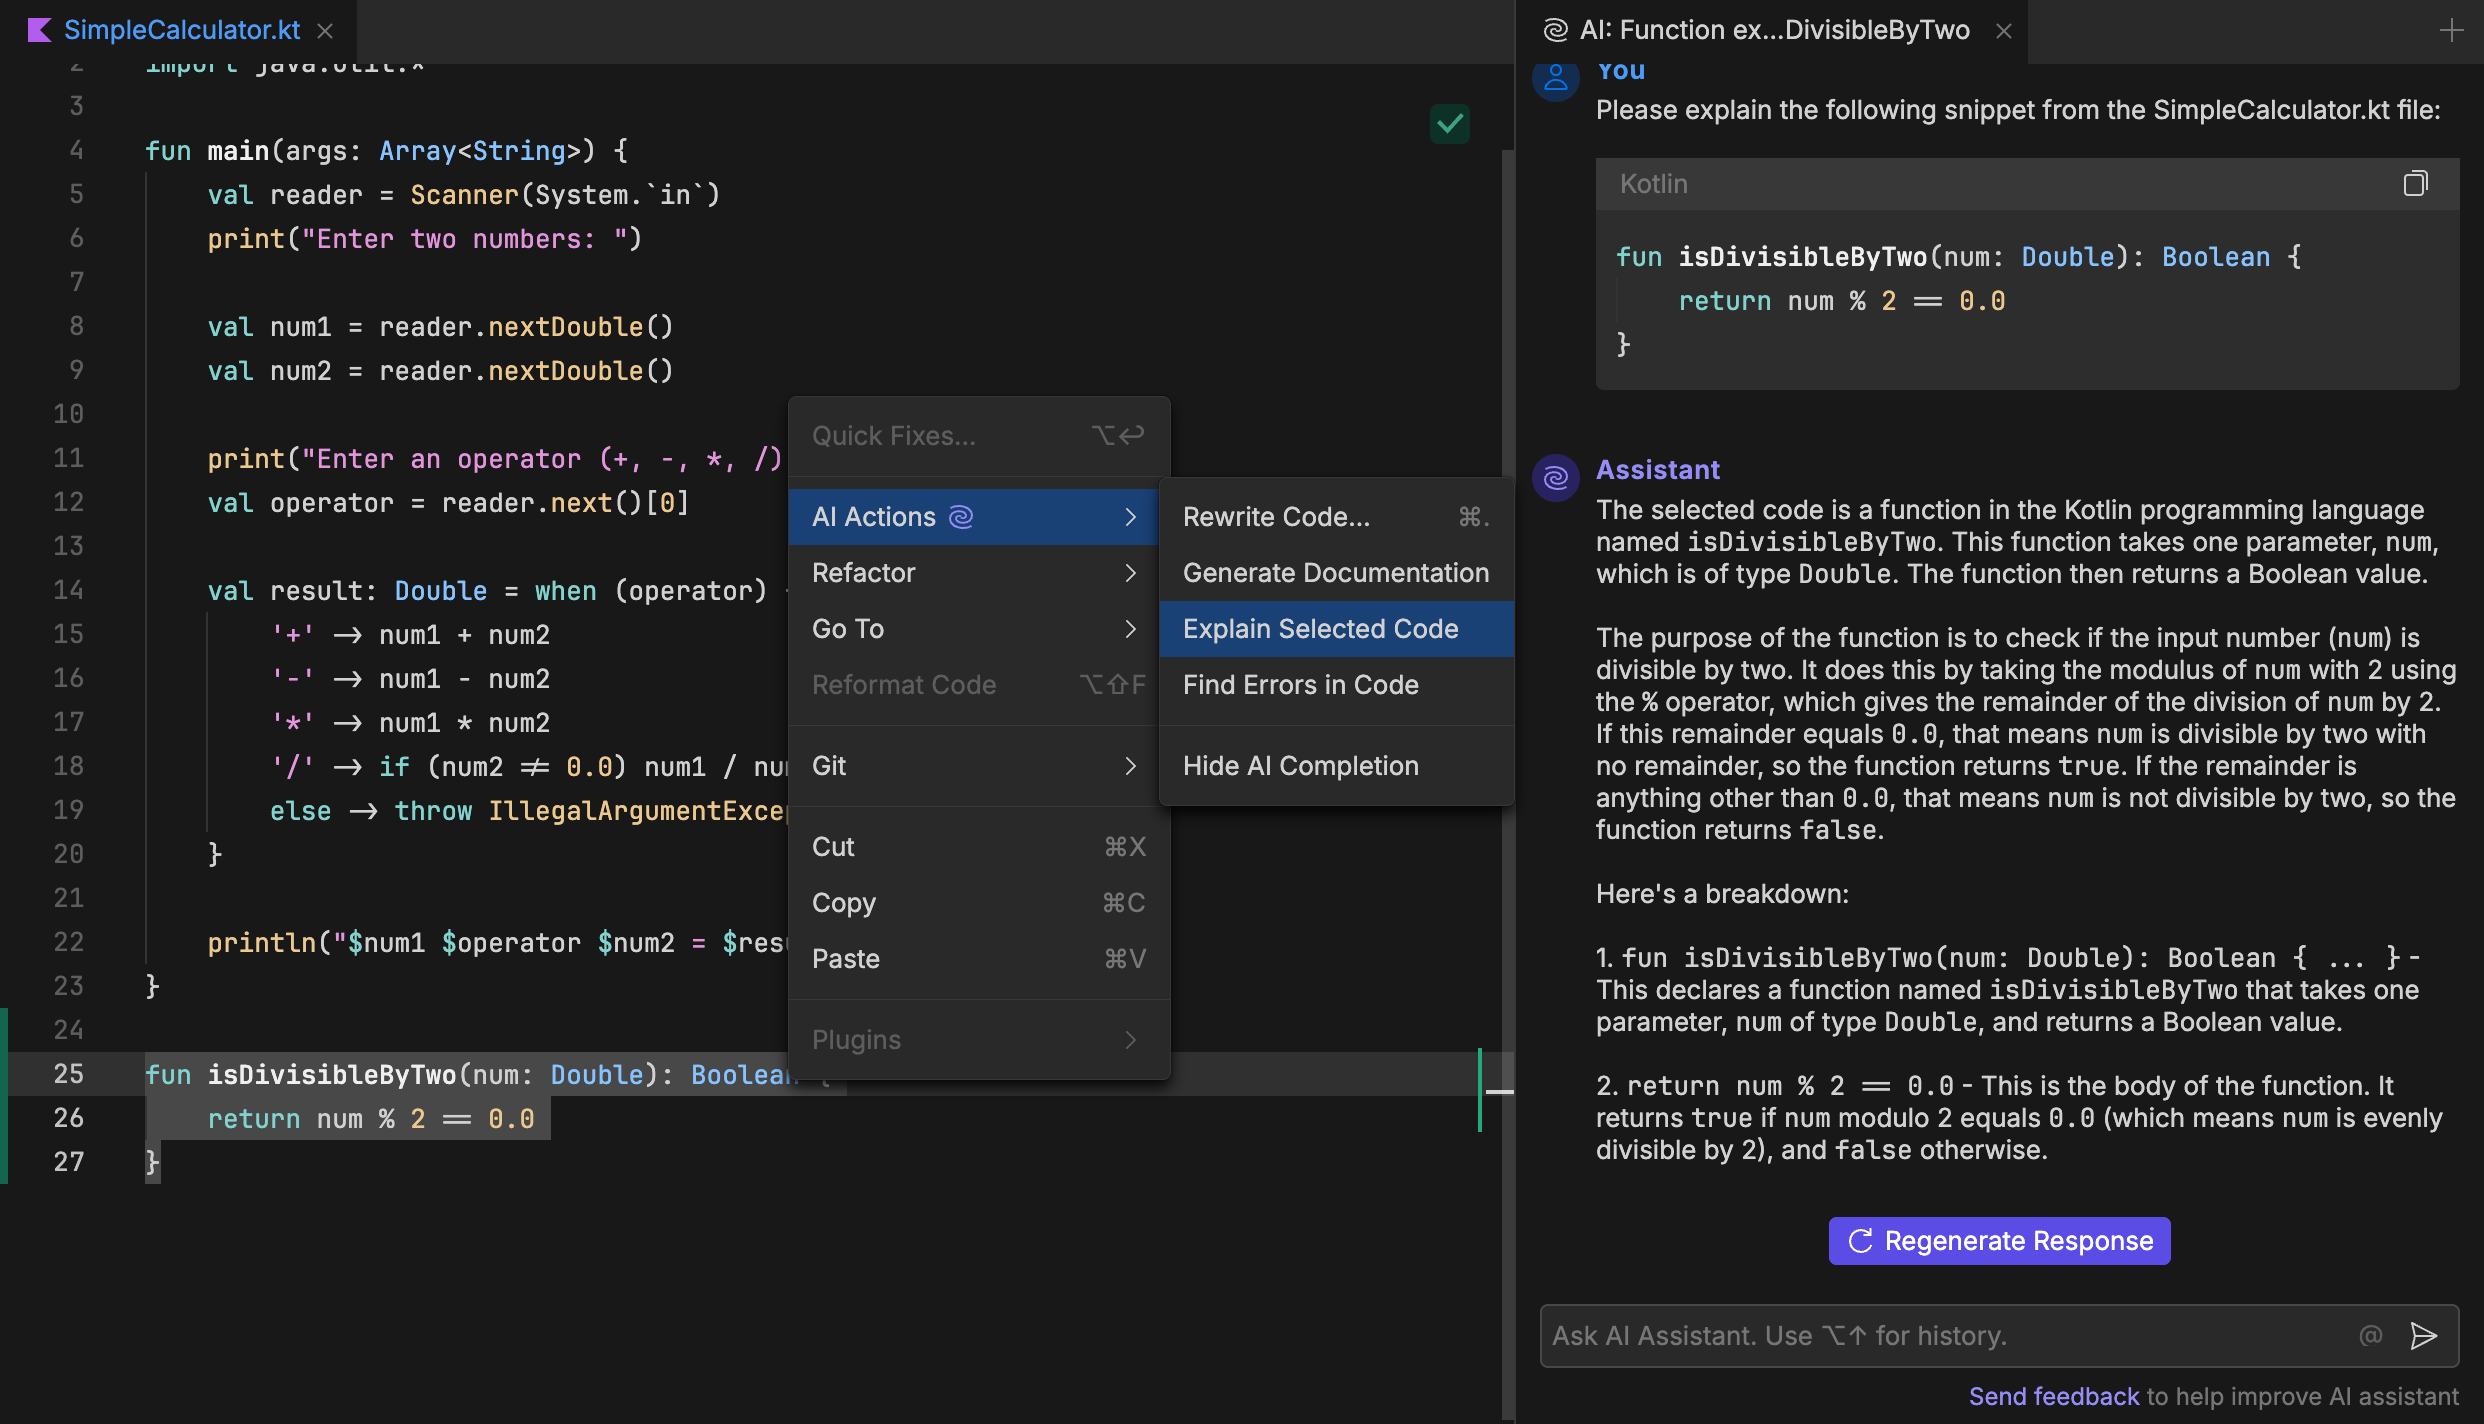The width and height of the screenshot is (2484, 1424).
Task: Select Find Errors in Code
Action: (1300, 684)
